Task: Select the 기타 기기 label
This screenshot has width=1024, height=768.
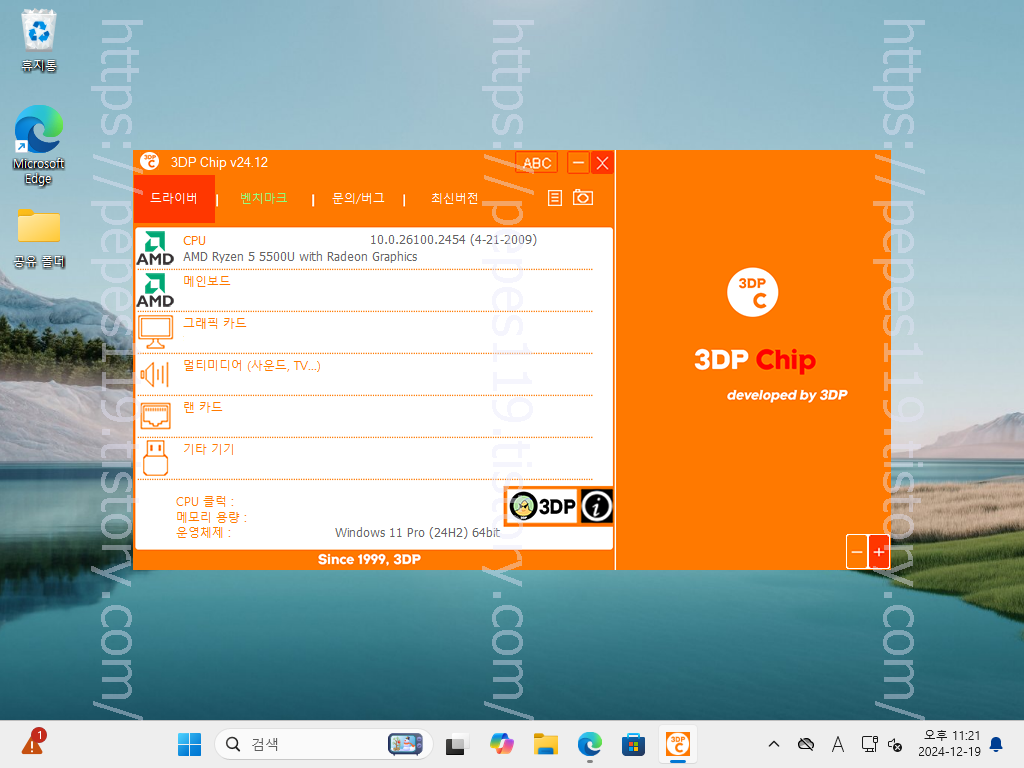Action: [208, 449]
